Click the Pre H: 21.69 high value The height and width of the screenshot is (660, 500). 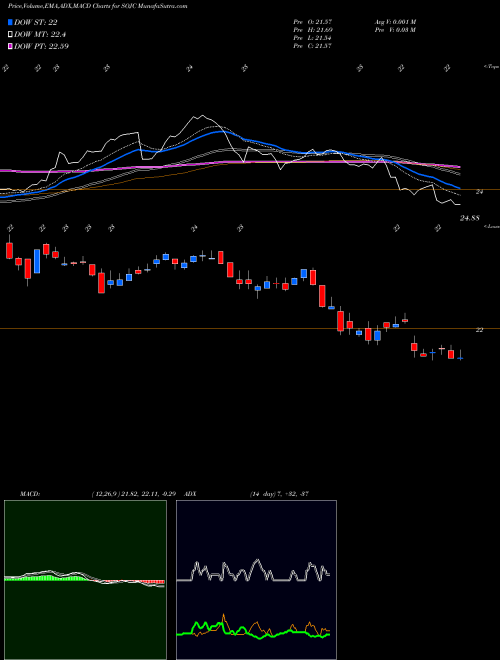(313, 30)
